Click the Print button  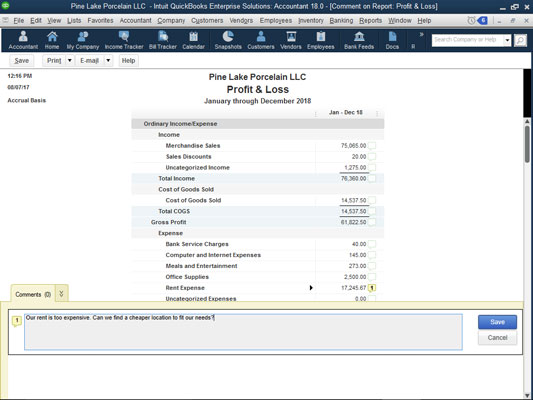[54, 60]
